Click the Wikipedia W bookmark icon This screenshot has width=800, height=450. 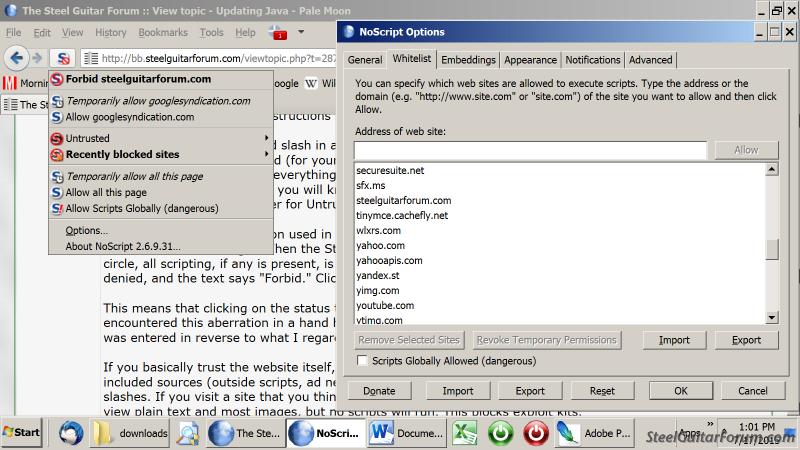tap(311, 83)
